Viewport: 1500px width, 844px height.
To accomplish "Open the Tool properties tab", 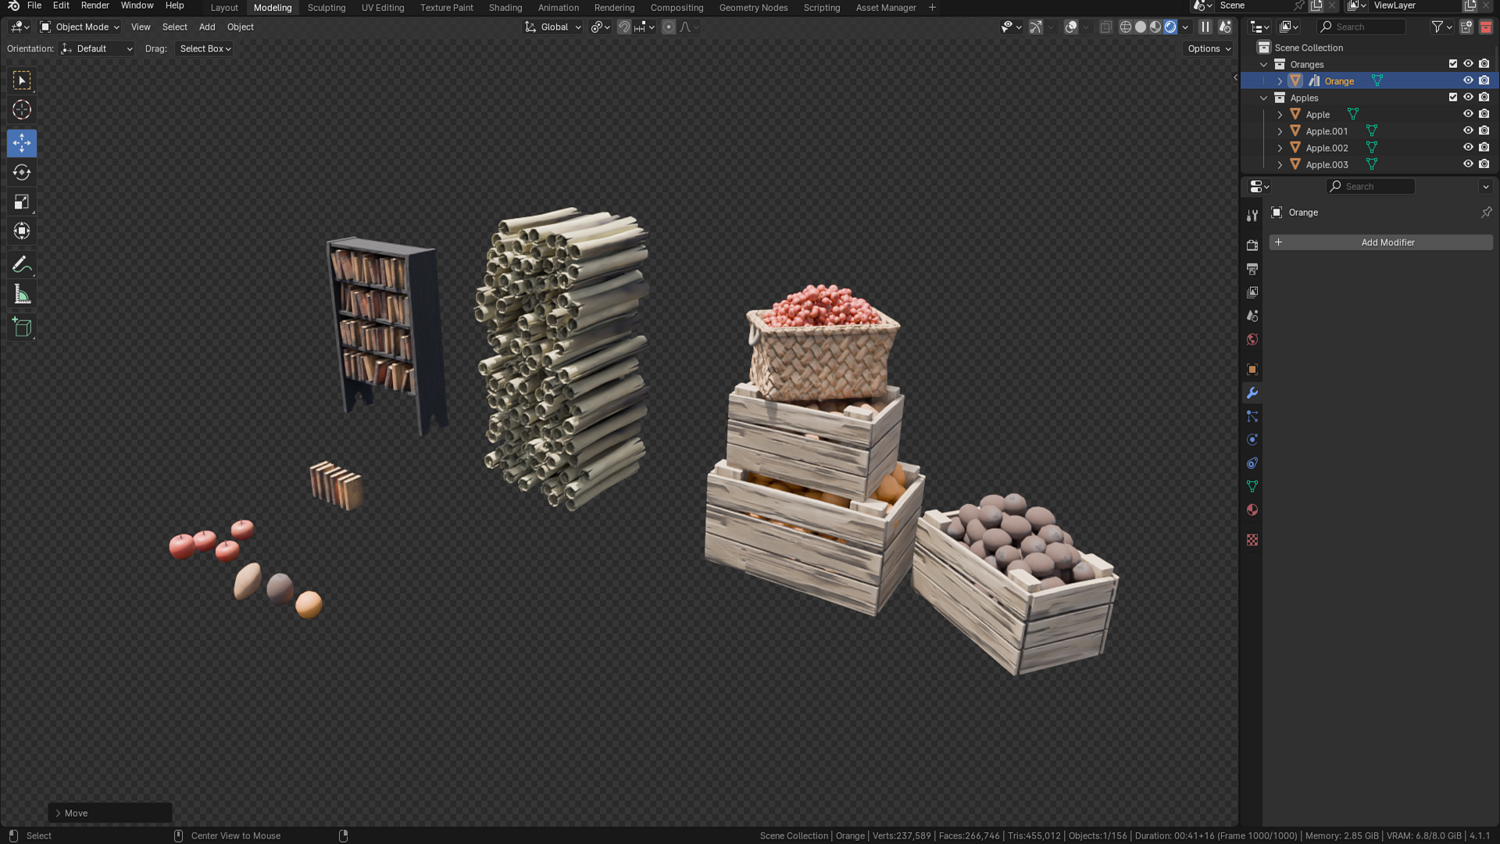I will [1252, 216].
